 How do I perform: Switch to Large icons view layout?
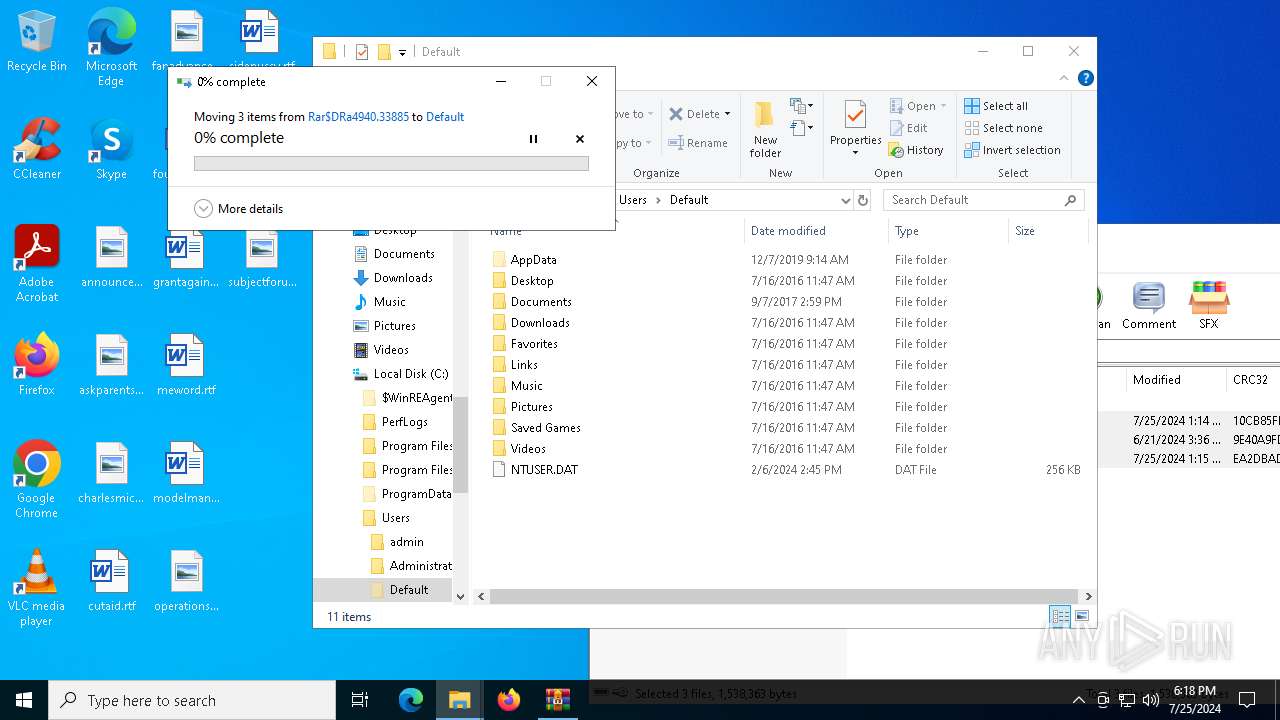1081,617
